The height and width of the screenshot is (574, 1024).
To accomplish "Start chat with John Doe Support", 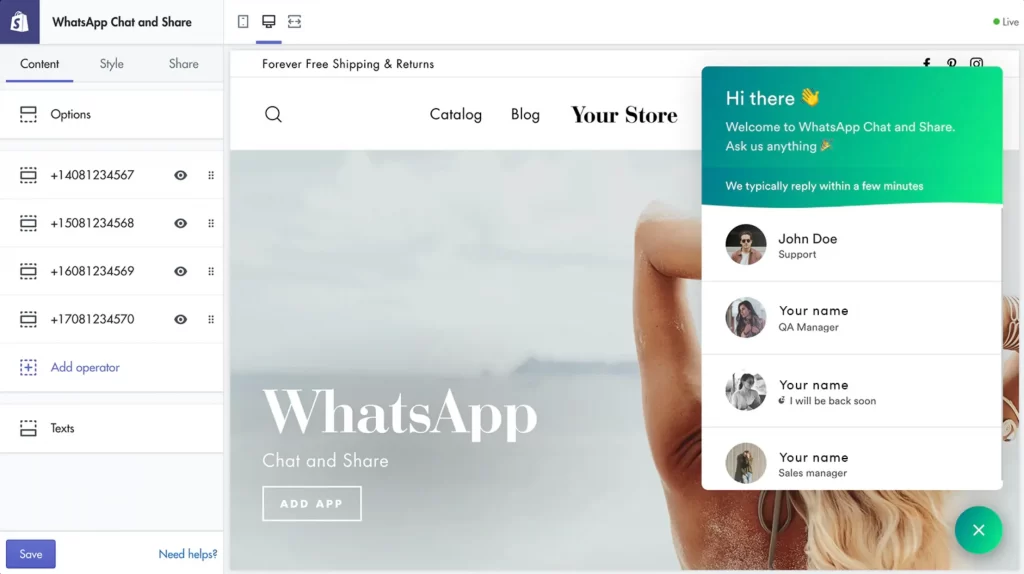I will pos(852,245).
